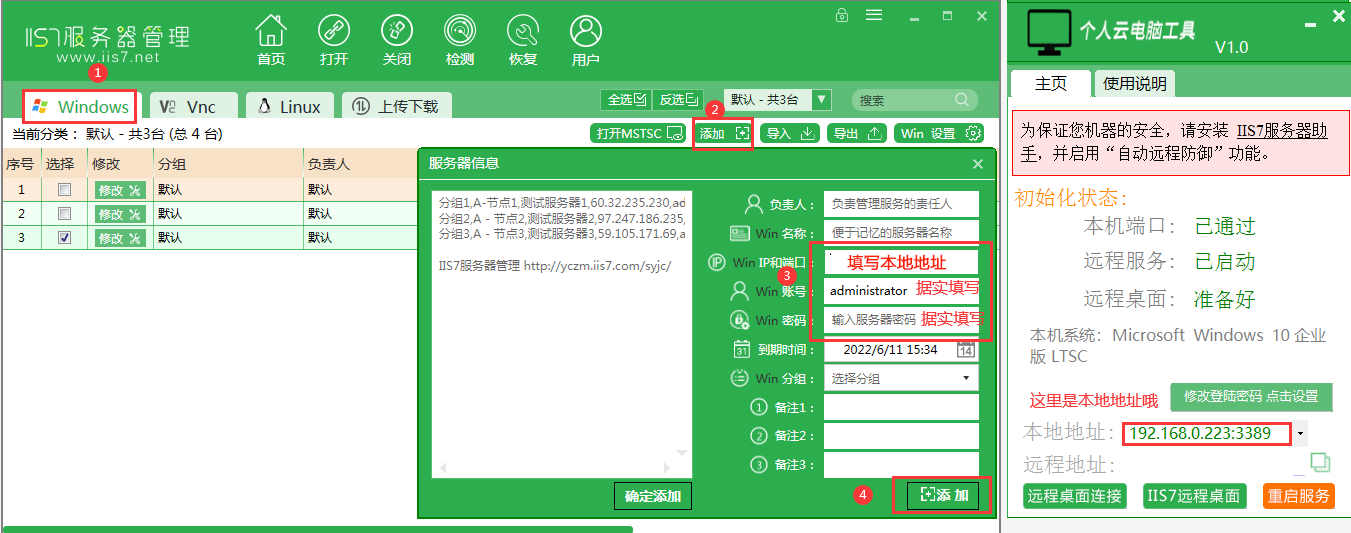Click the 添加 toolbar button
The image size is (1351, 533).
723,133
